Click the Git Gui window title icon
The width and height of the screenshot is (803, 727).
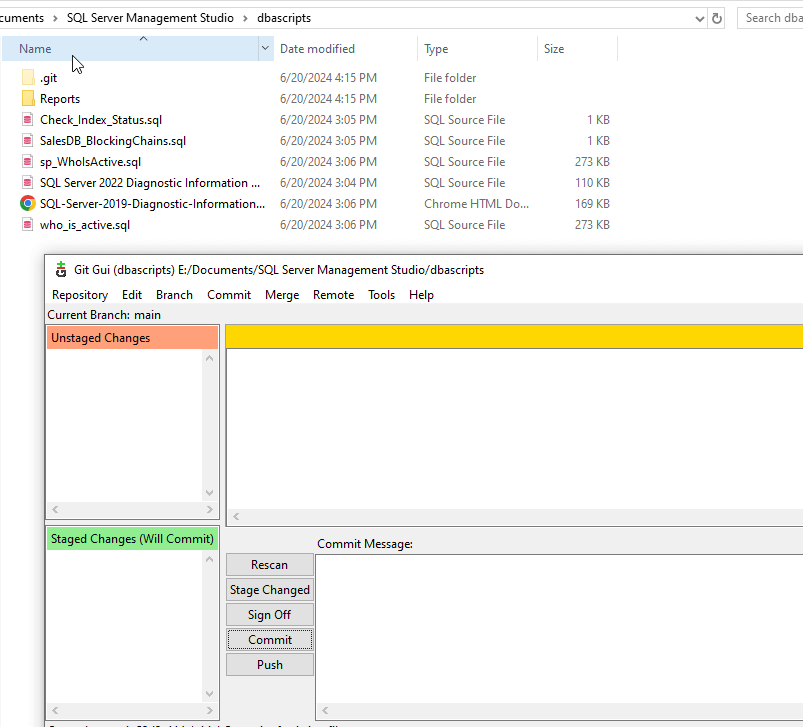(61, 269)
